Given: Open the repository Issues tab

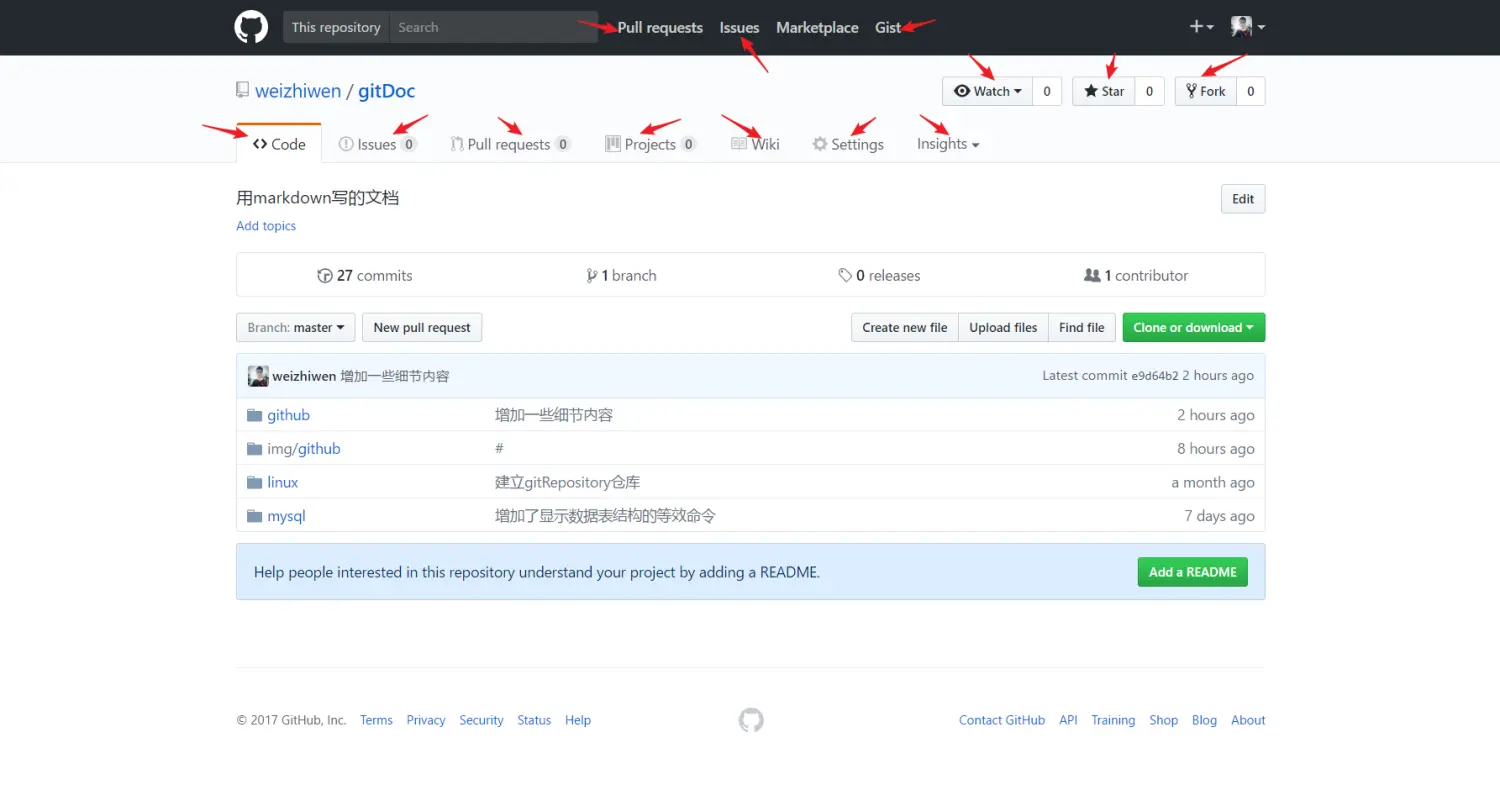Looking at the screenshot, I should 377,144.
